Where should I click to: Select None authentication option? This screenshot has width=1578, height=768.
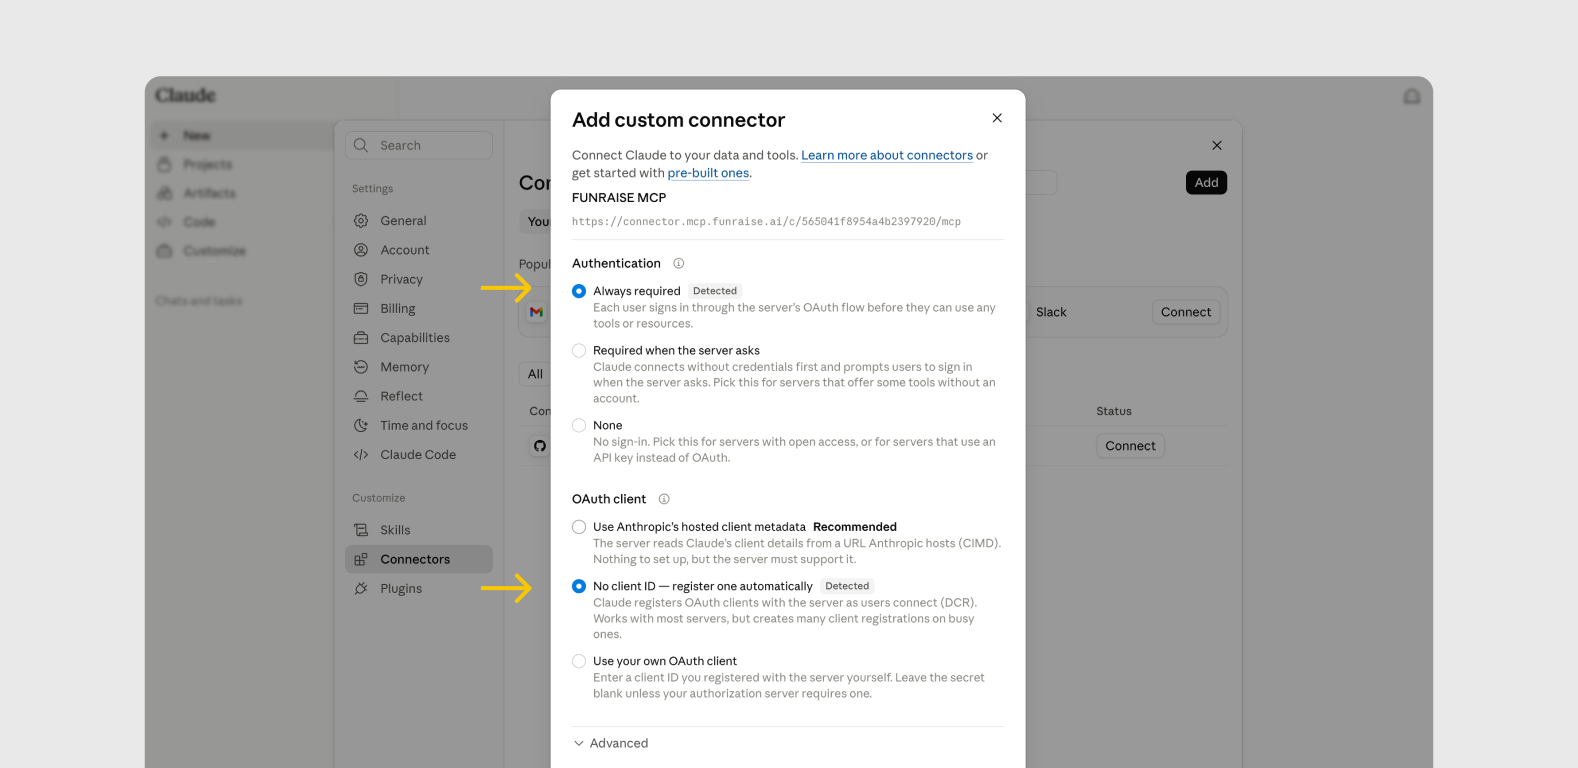[579, 425]
